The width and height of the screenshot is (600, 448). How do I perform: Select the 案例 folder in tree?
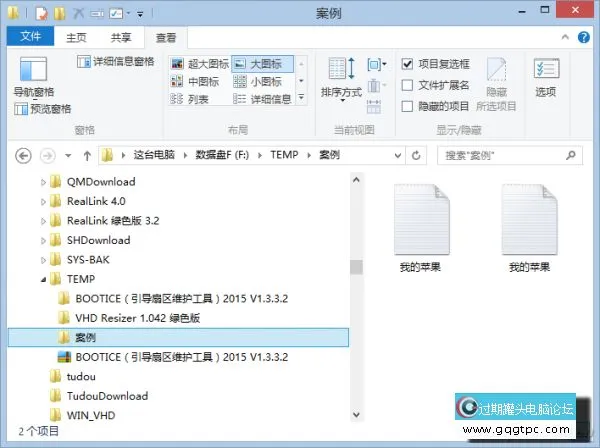tap(178, 337)
